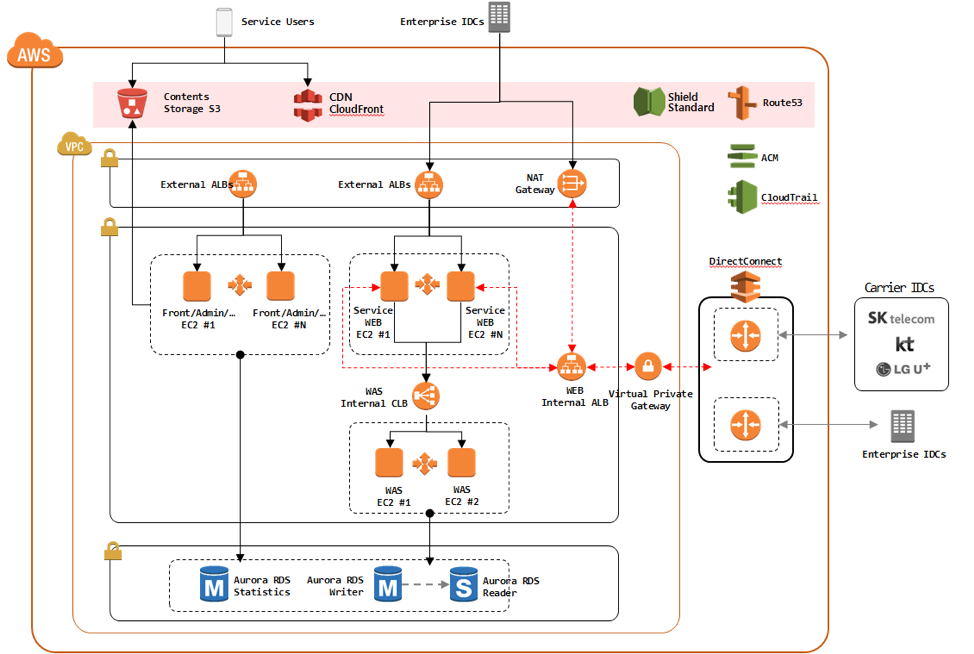Click the Service Users phone icon
Viewport: 974px width, 654px height.
pos(224,20)
